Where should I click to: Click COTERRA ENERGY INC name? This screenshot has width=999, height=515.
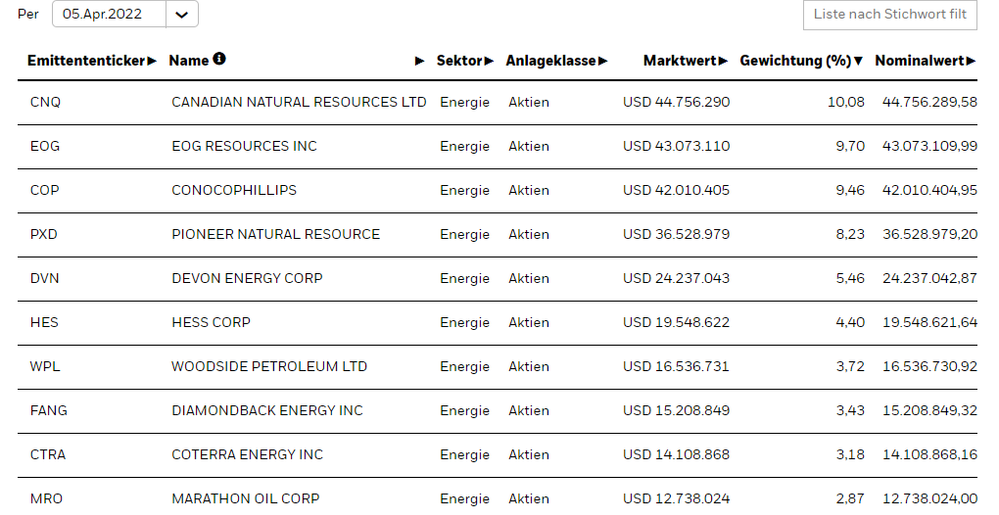[x=247, y=454]
